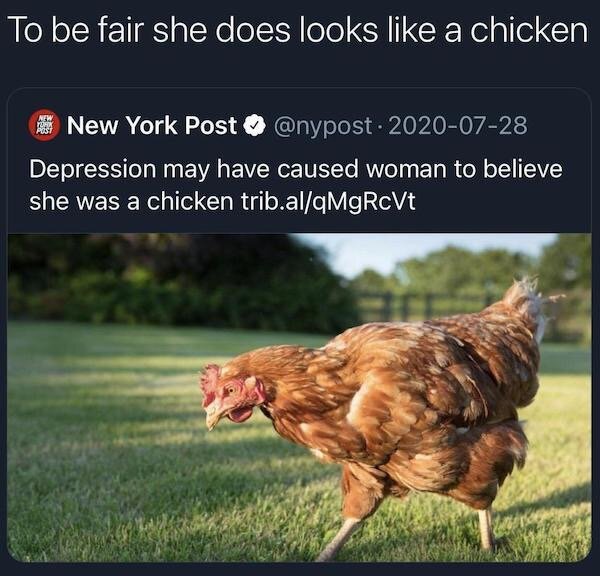Click the word 'chicken' in the top caption
The width and height of the screenshot is (600, 576).
(x=529, y=30)
